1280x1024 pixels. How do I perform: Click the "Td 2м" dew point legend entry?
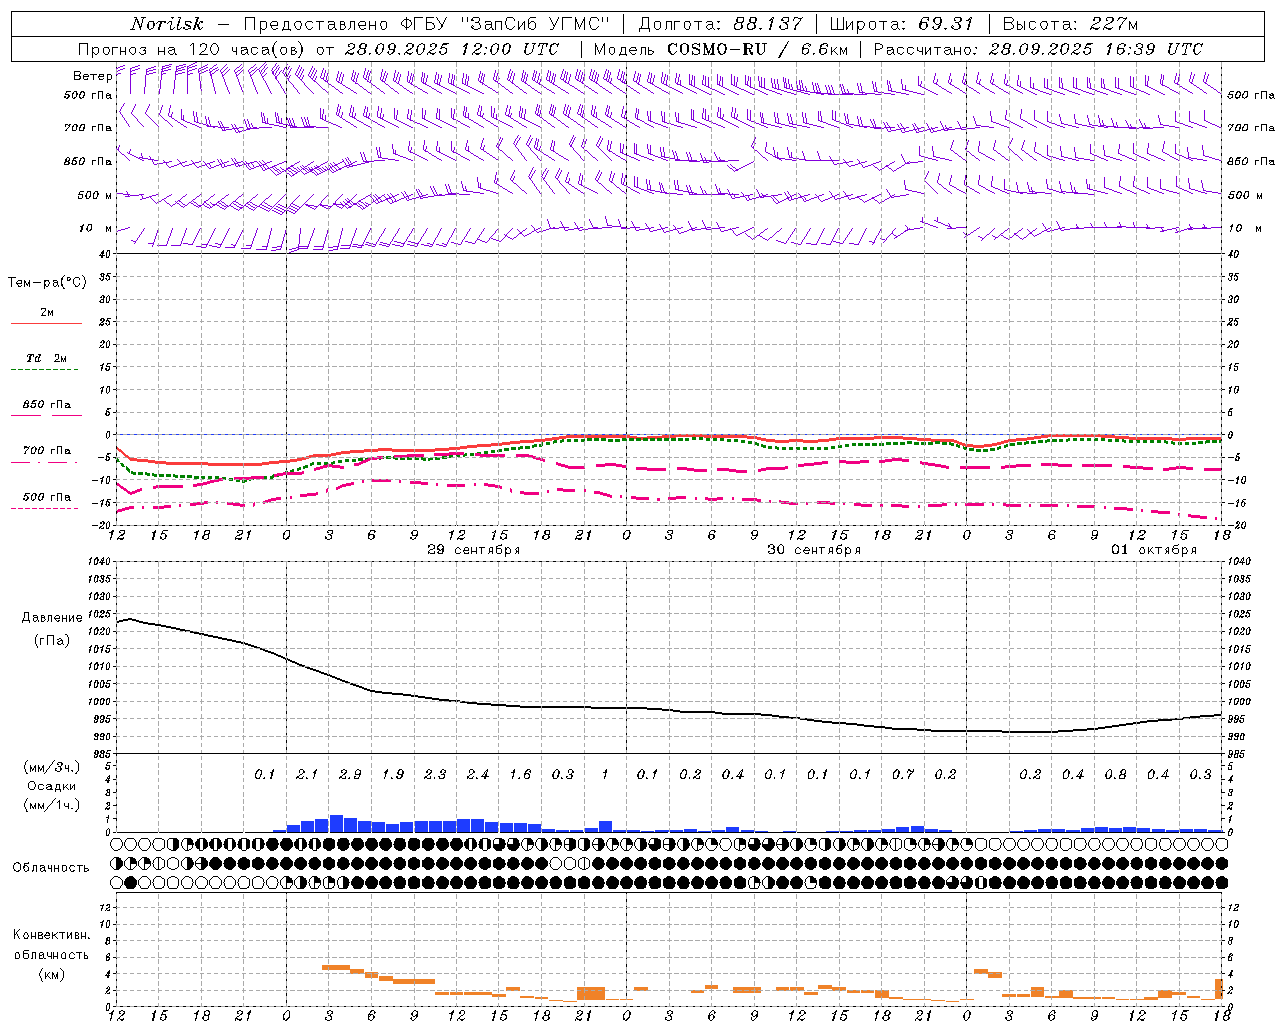pos(47,358)
